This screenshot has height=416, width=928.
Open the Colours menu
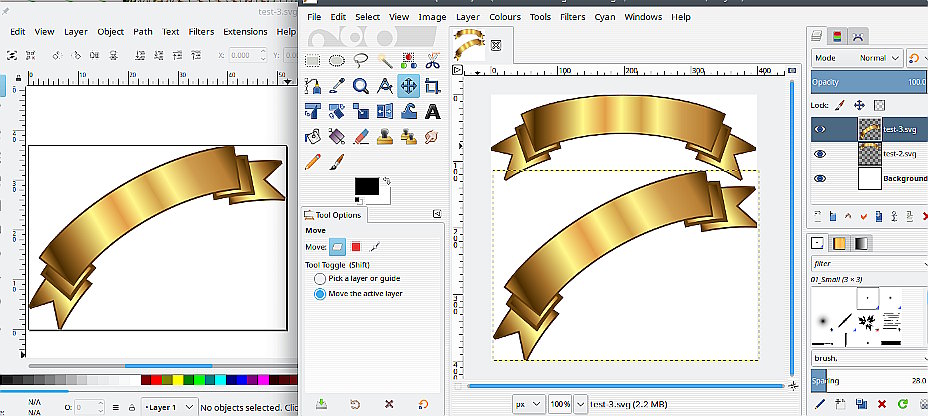(504, 17)
